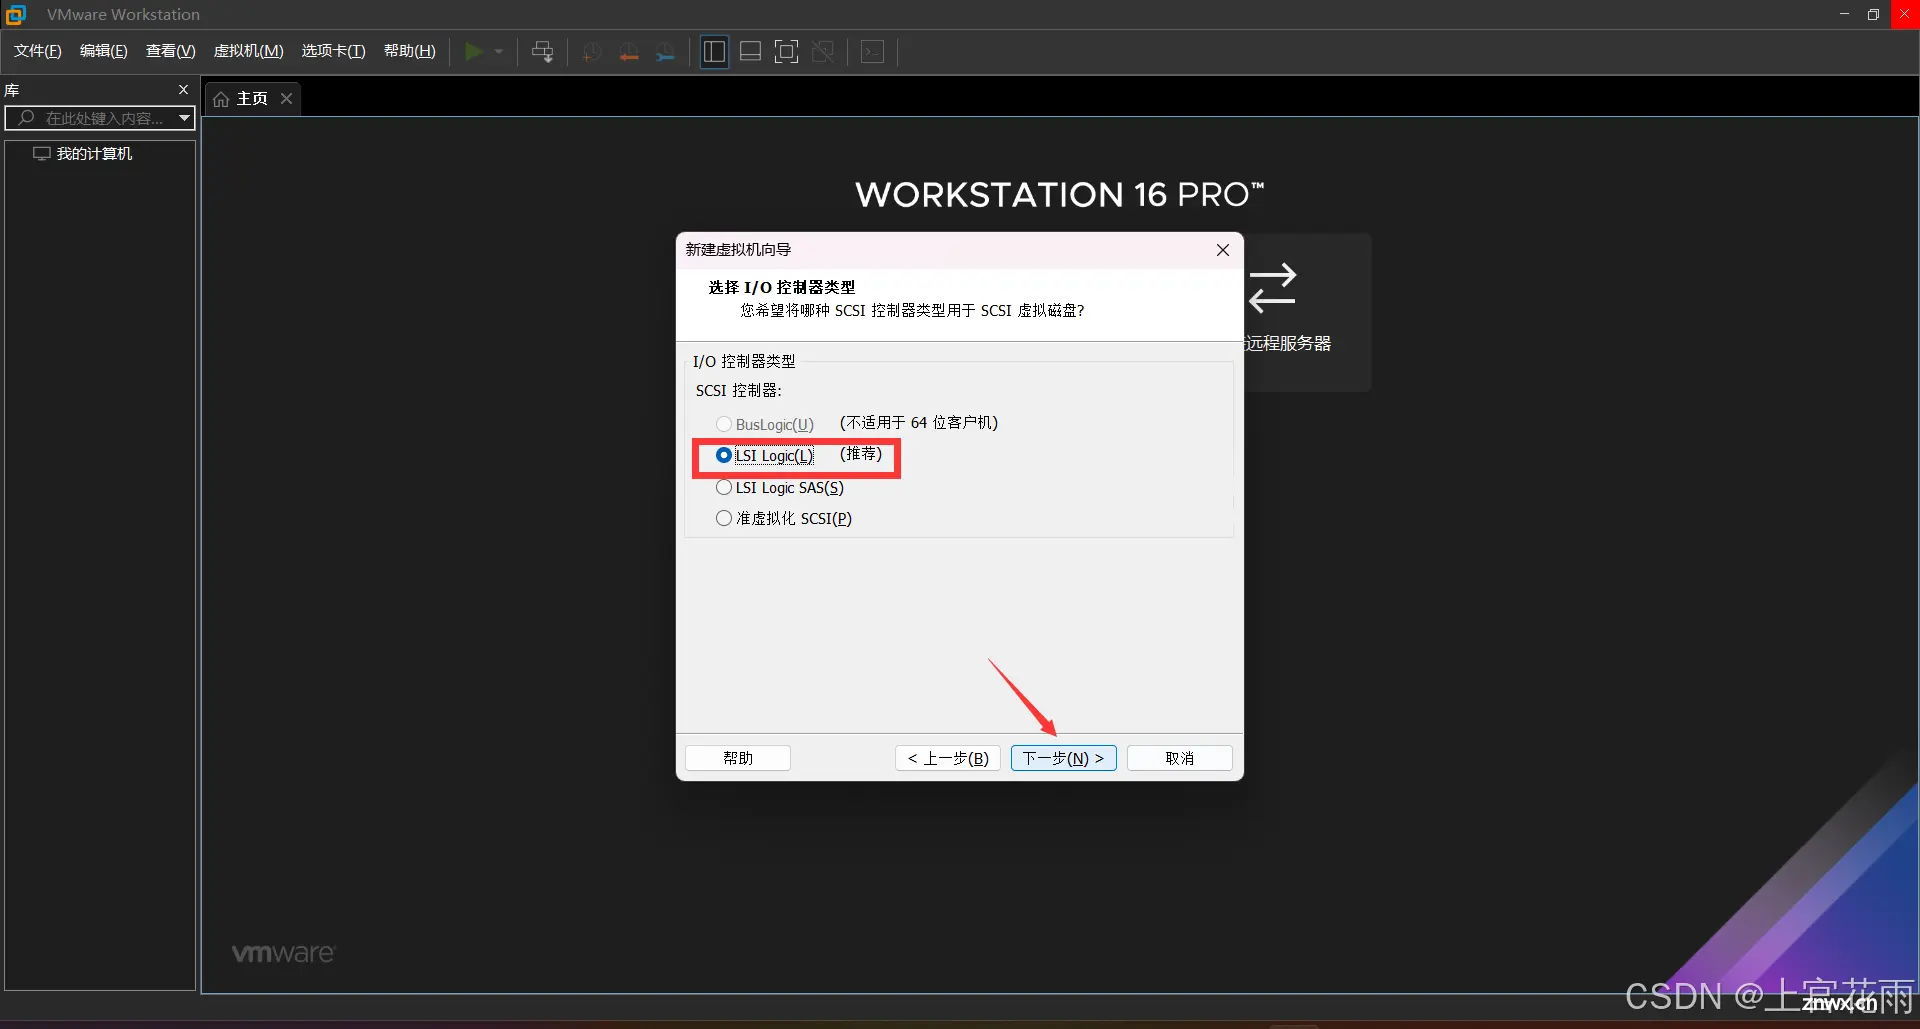Screen dimensions: 1920x1029
Task: Click the 帮助 help button in wizard
Action: coord(738,758)
